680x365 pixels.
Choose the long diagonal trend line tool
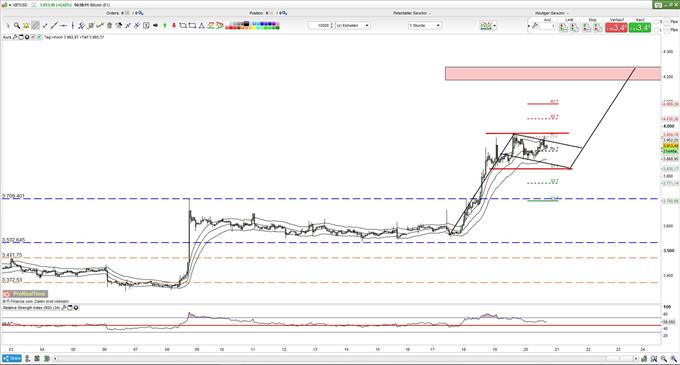point(54,26)
